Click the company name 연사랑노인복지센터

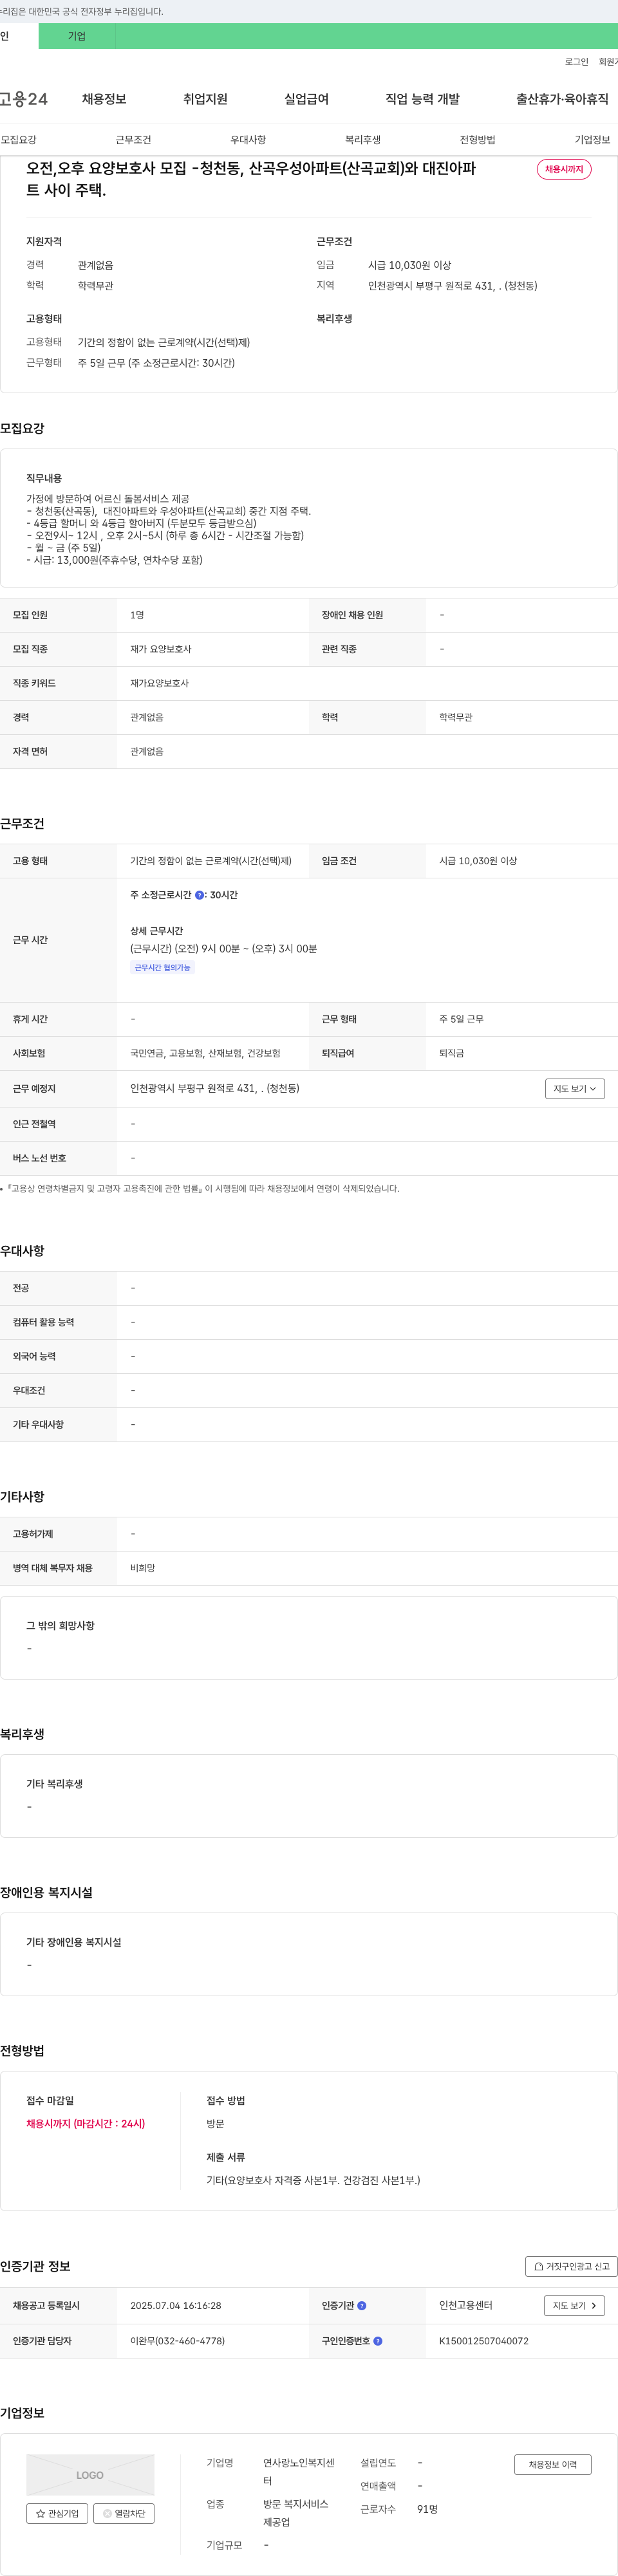(299, 2471)
